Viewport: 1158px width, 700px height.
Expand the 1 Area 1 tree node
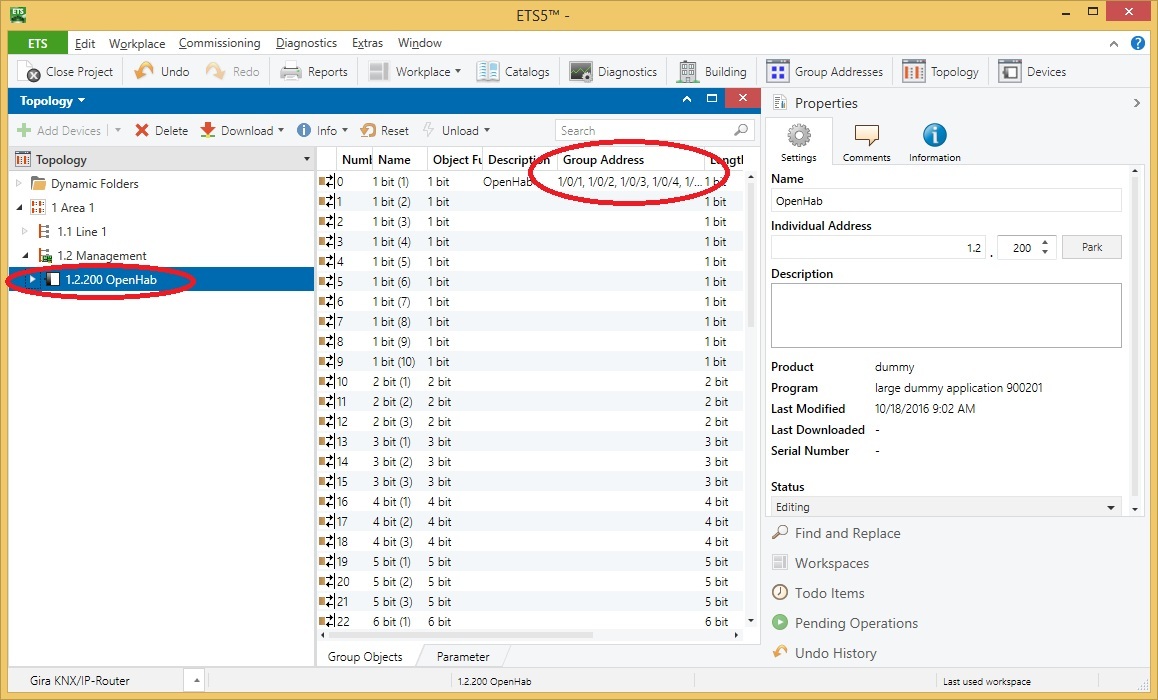(x=21, y=207)
